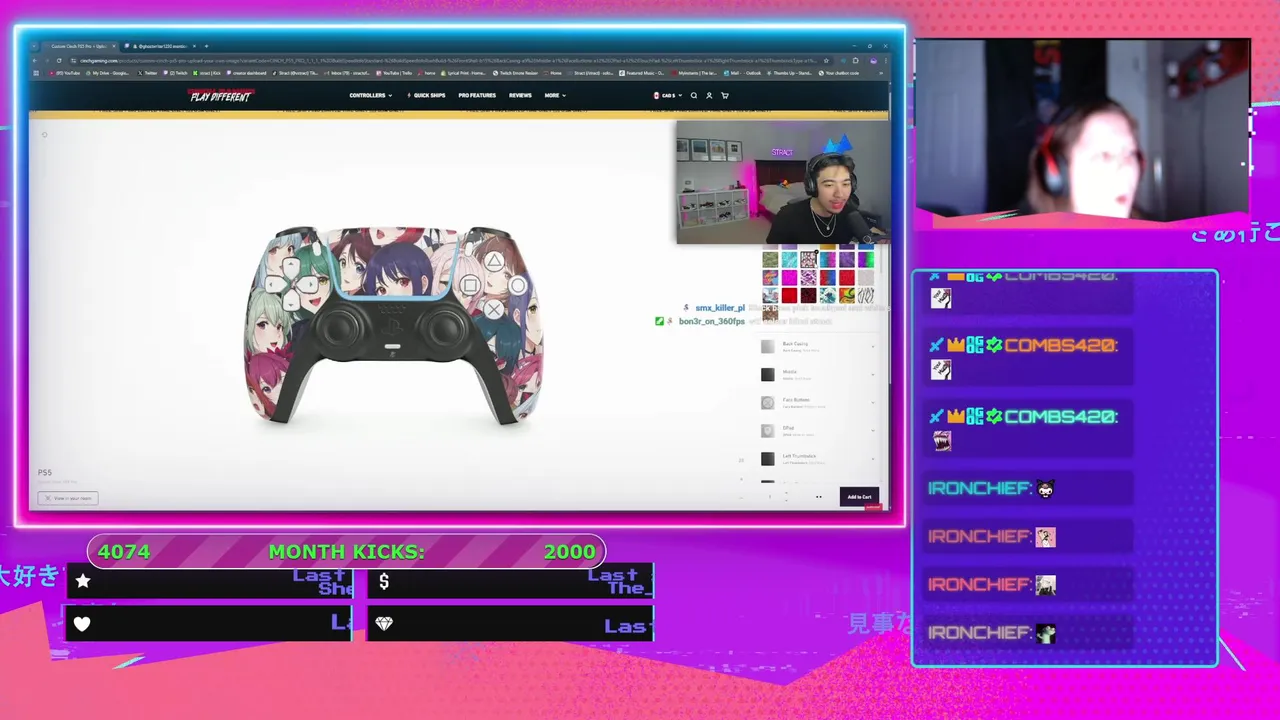Bookmark this page with the star icon
This screenshot has height=720, width=1280.
(x=825, y=60)
